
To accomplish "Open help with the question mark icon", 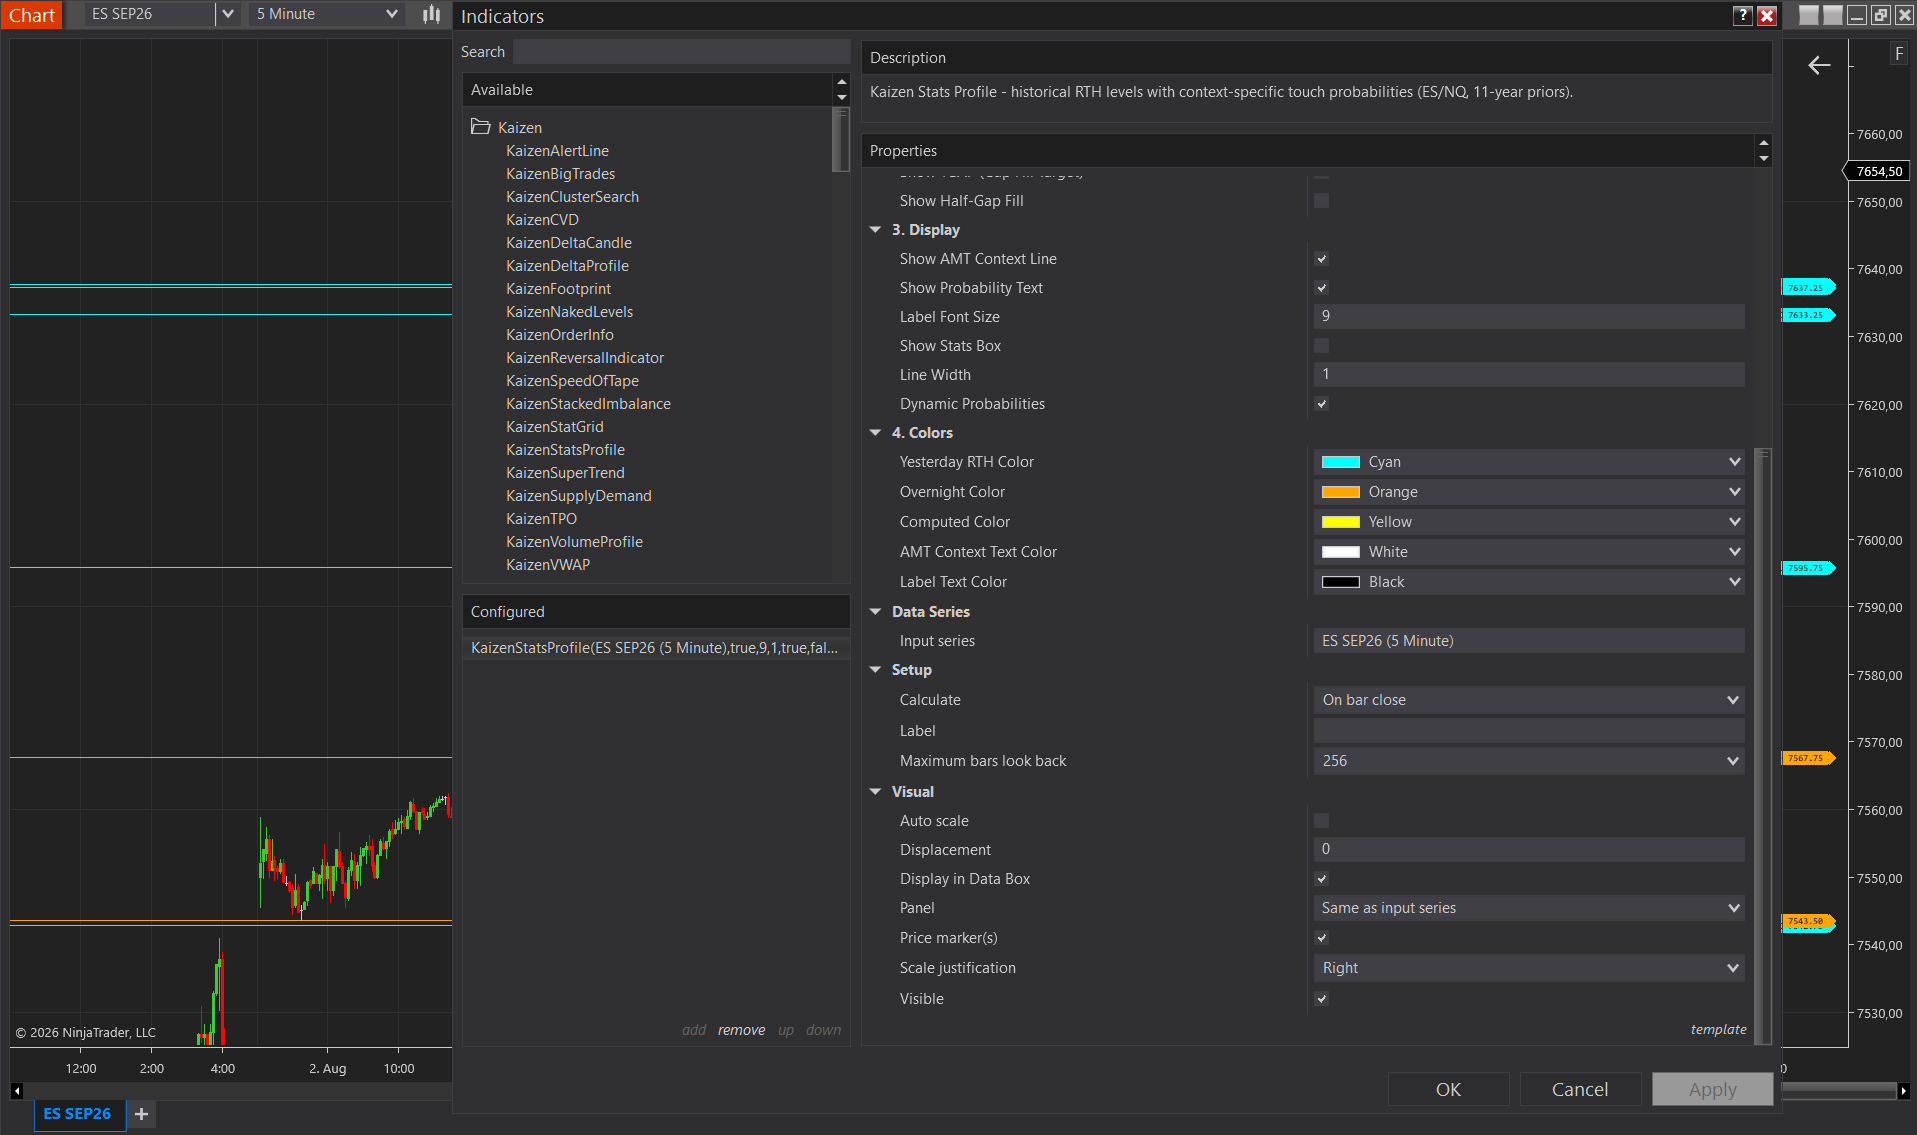I will point(1743,15).
